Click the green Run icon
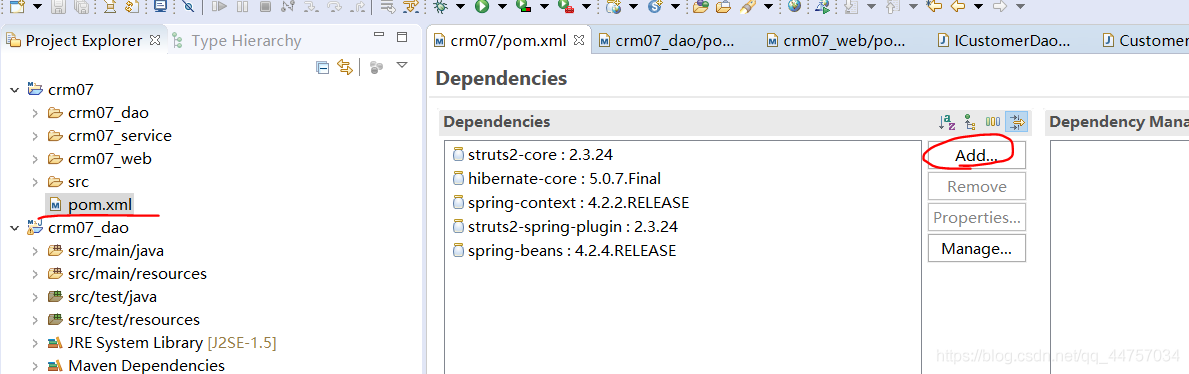This screenshot has width=1189, height=374. coord(482,7)
